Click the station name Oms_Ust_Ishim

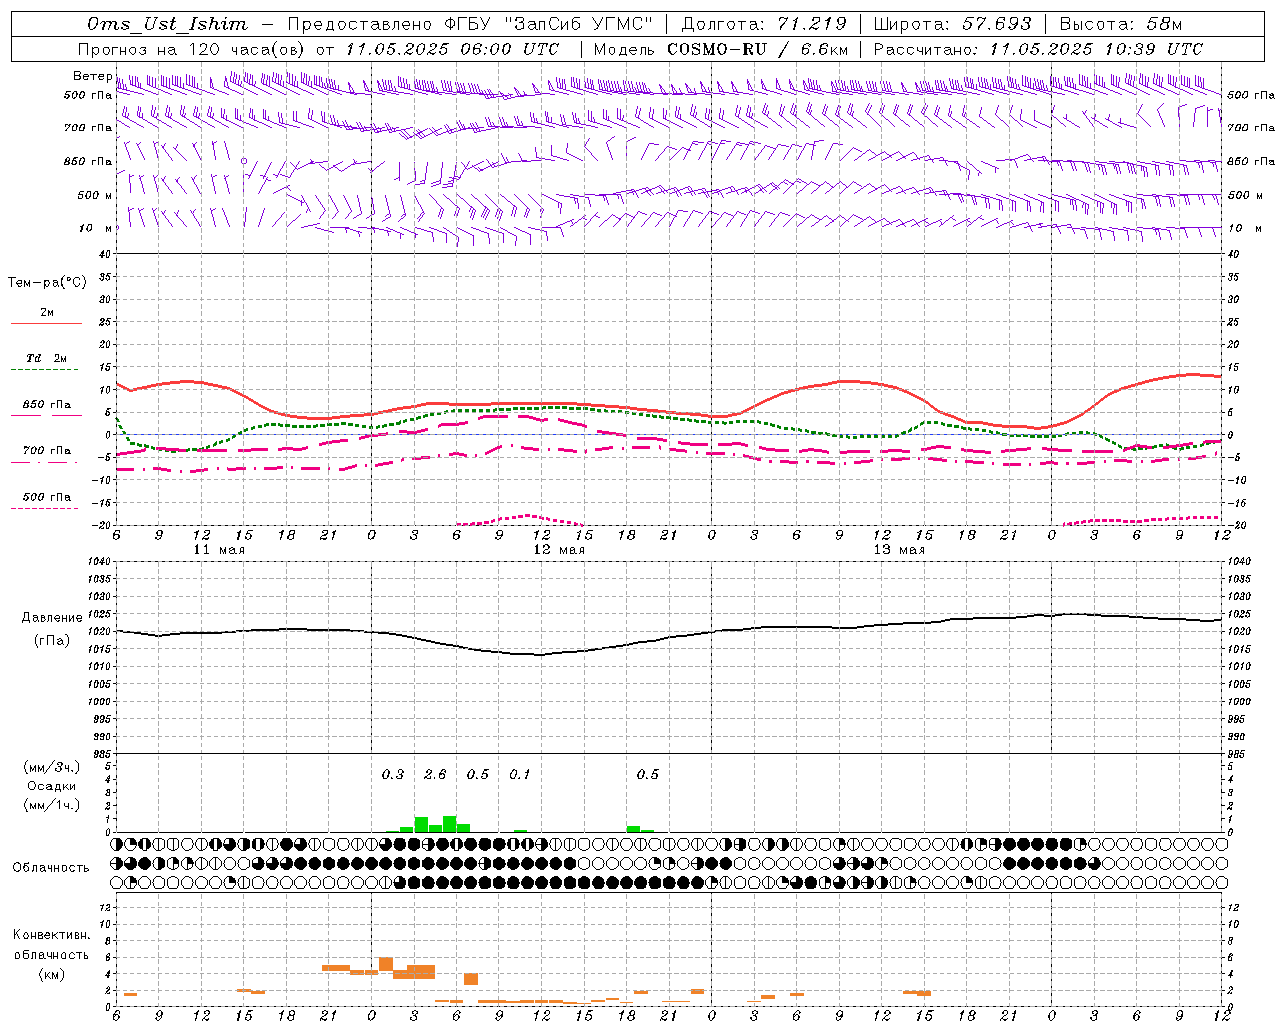[166, 24]
